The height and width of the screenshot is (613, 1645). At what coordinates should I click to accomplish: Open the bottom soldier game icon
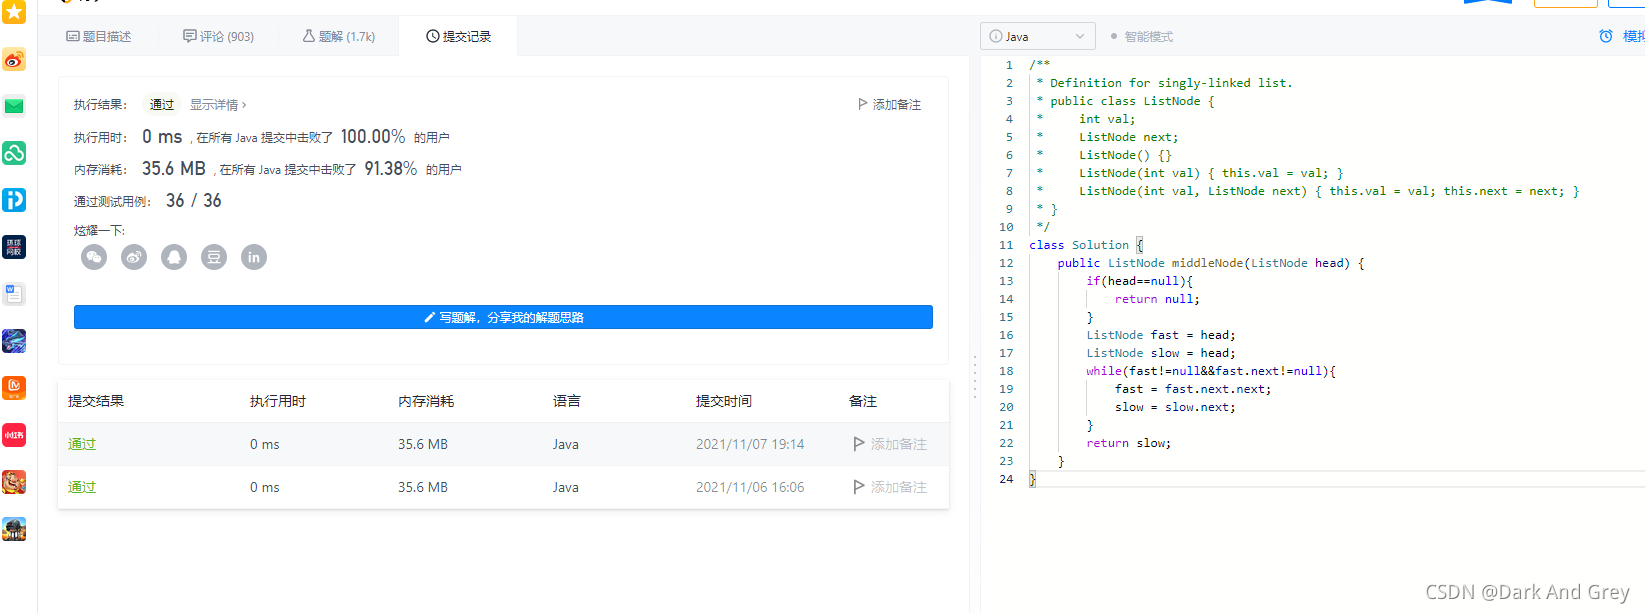[14, 529]
